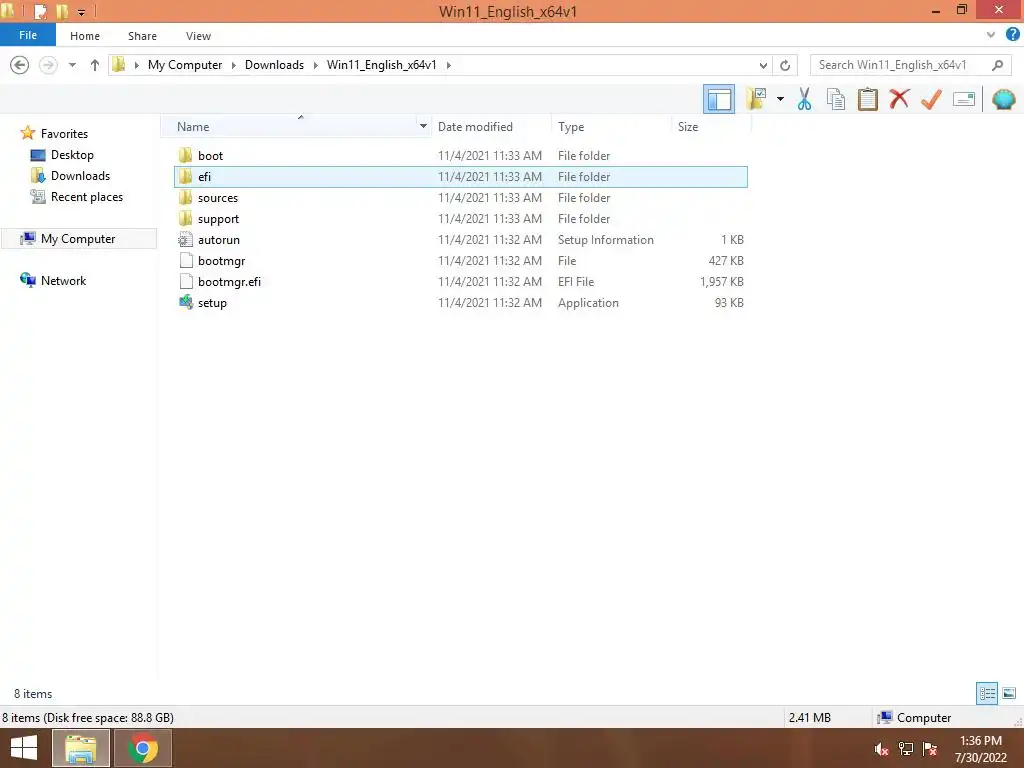Click the teal shell icon

pos(1003,99)
